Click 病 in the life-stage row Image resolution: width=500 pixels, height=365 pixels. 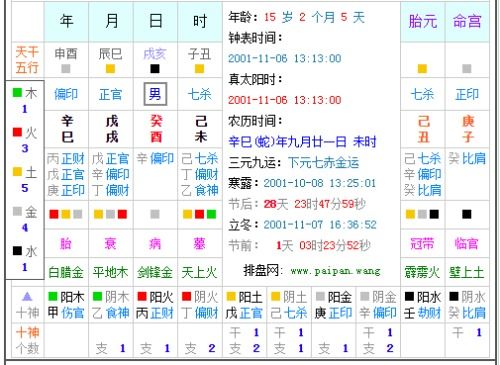(155, 244)
